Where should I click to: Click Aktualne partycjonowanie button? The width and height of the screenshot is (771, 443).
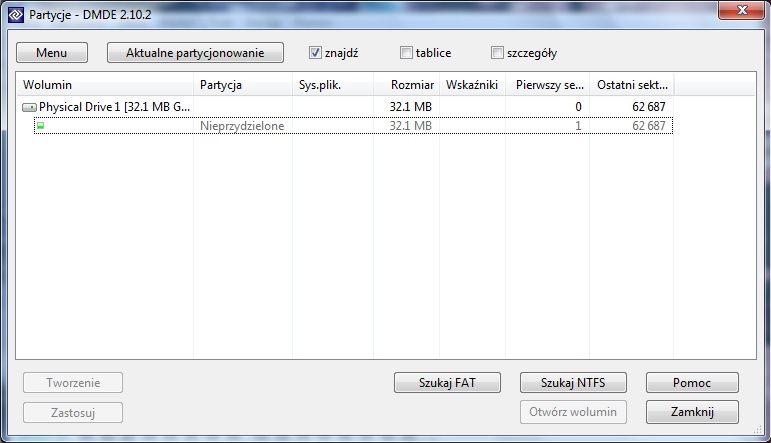(195, 53)
